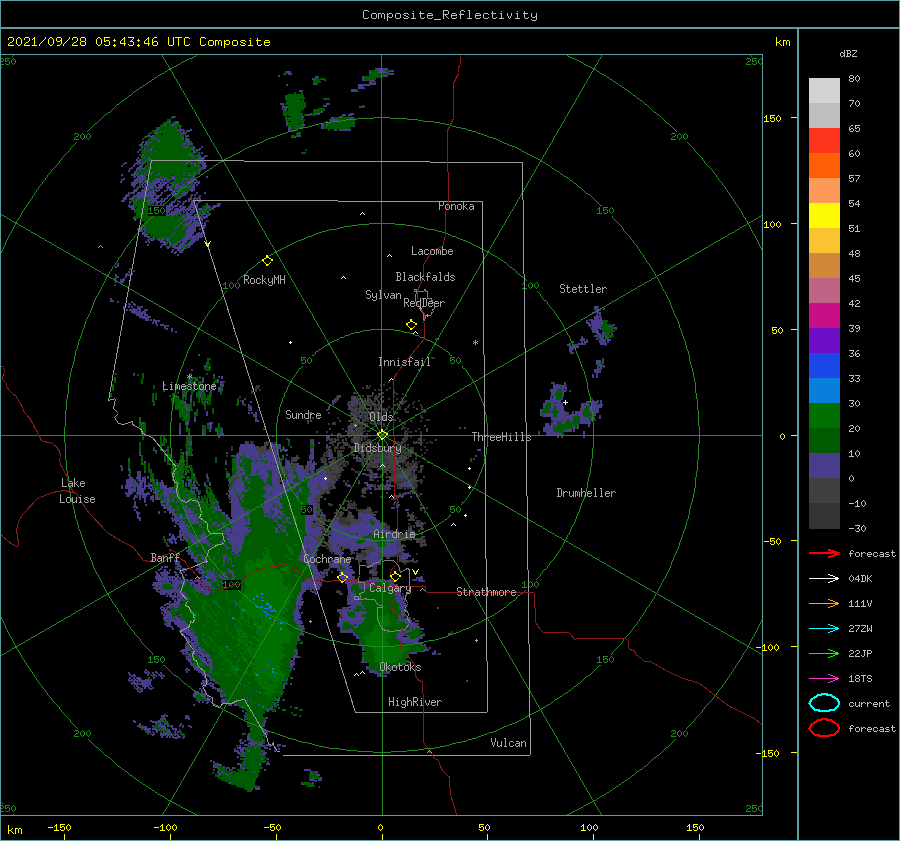This screenshot has height=841, width=900.
Task: Select the orange 57-60 dBZ swatch
Action: point(824,166)
